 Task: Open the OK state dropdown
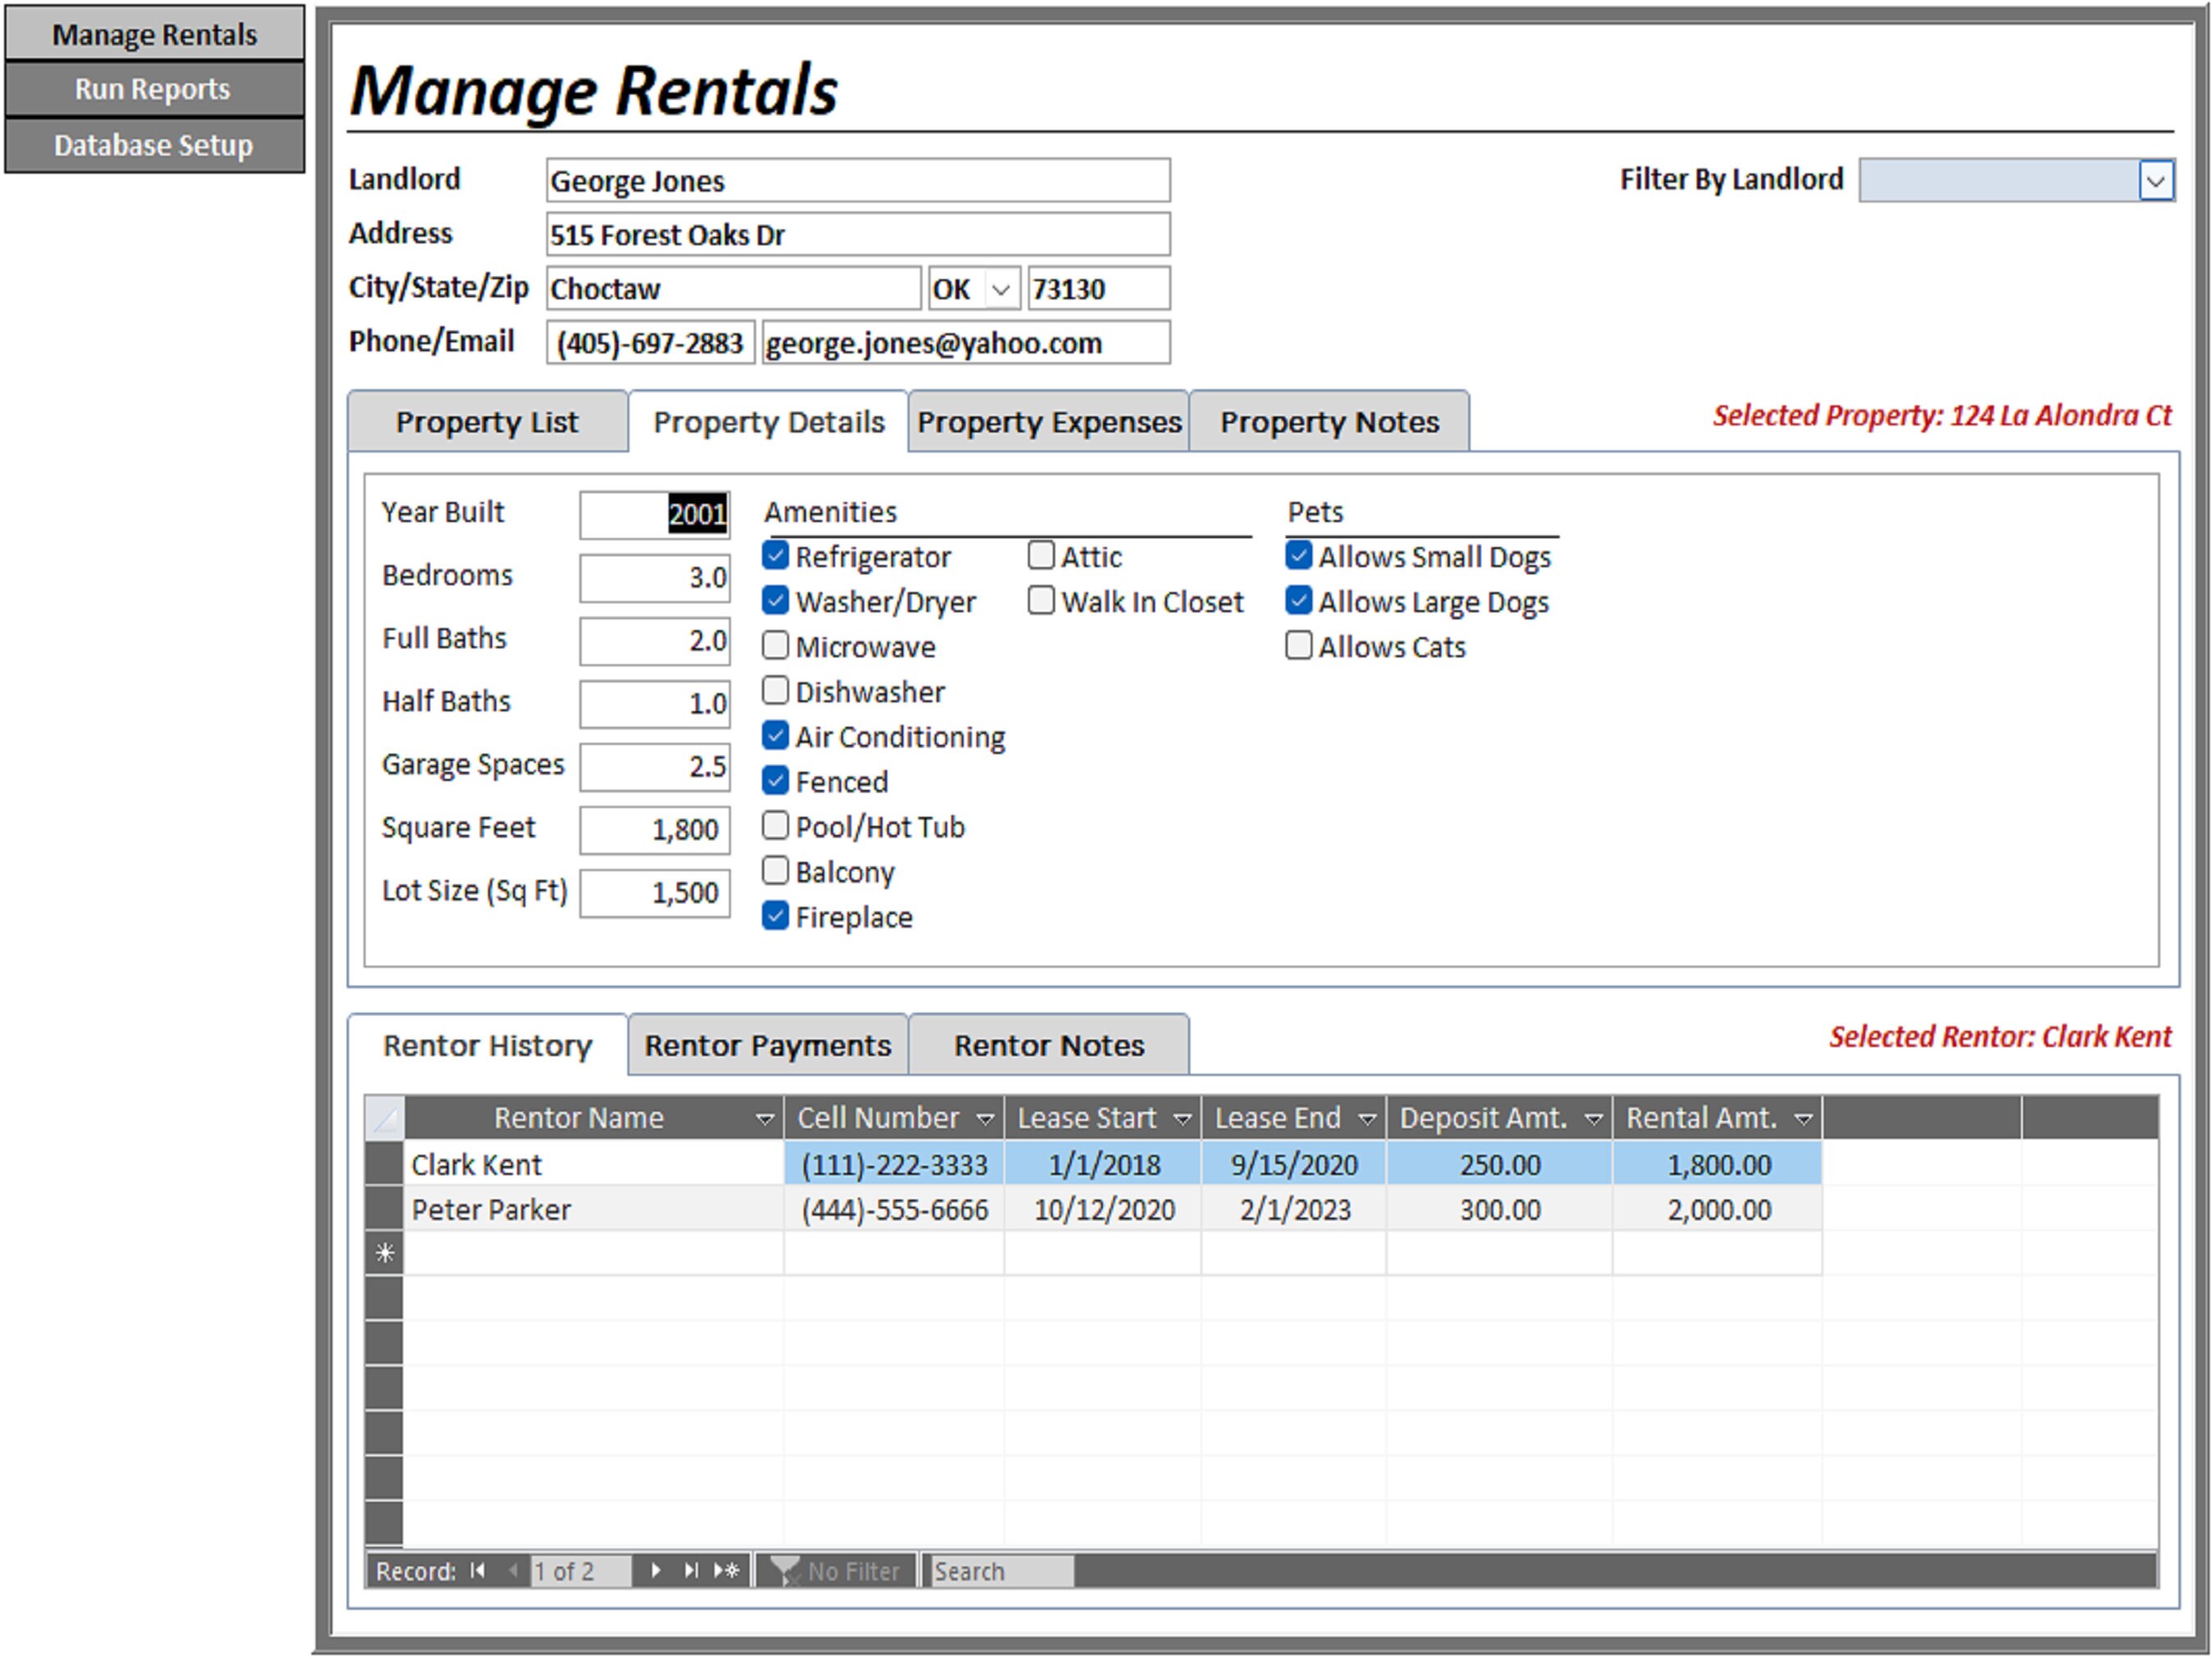[1001, 288]
